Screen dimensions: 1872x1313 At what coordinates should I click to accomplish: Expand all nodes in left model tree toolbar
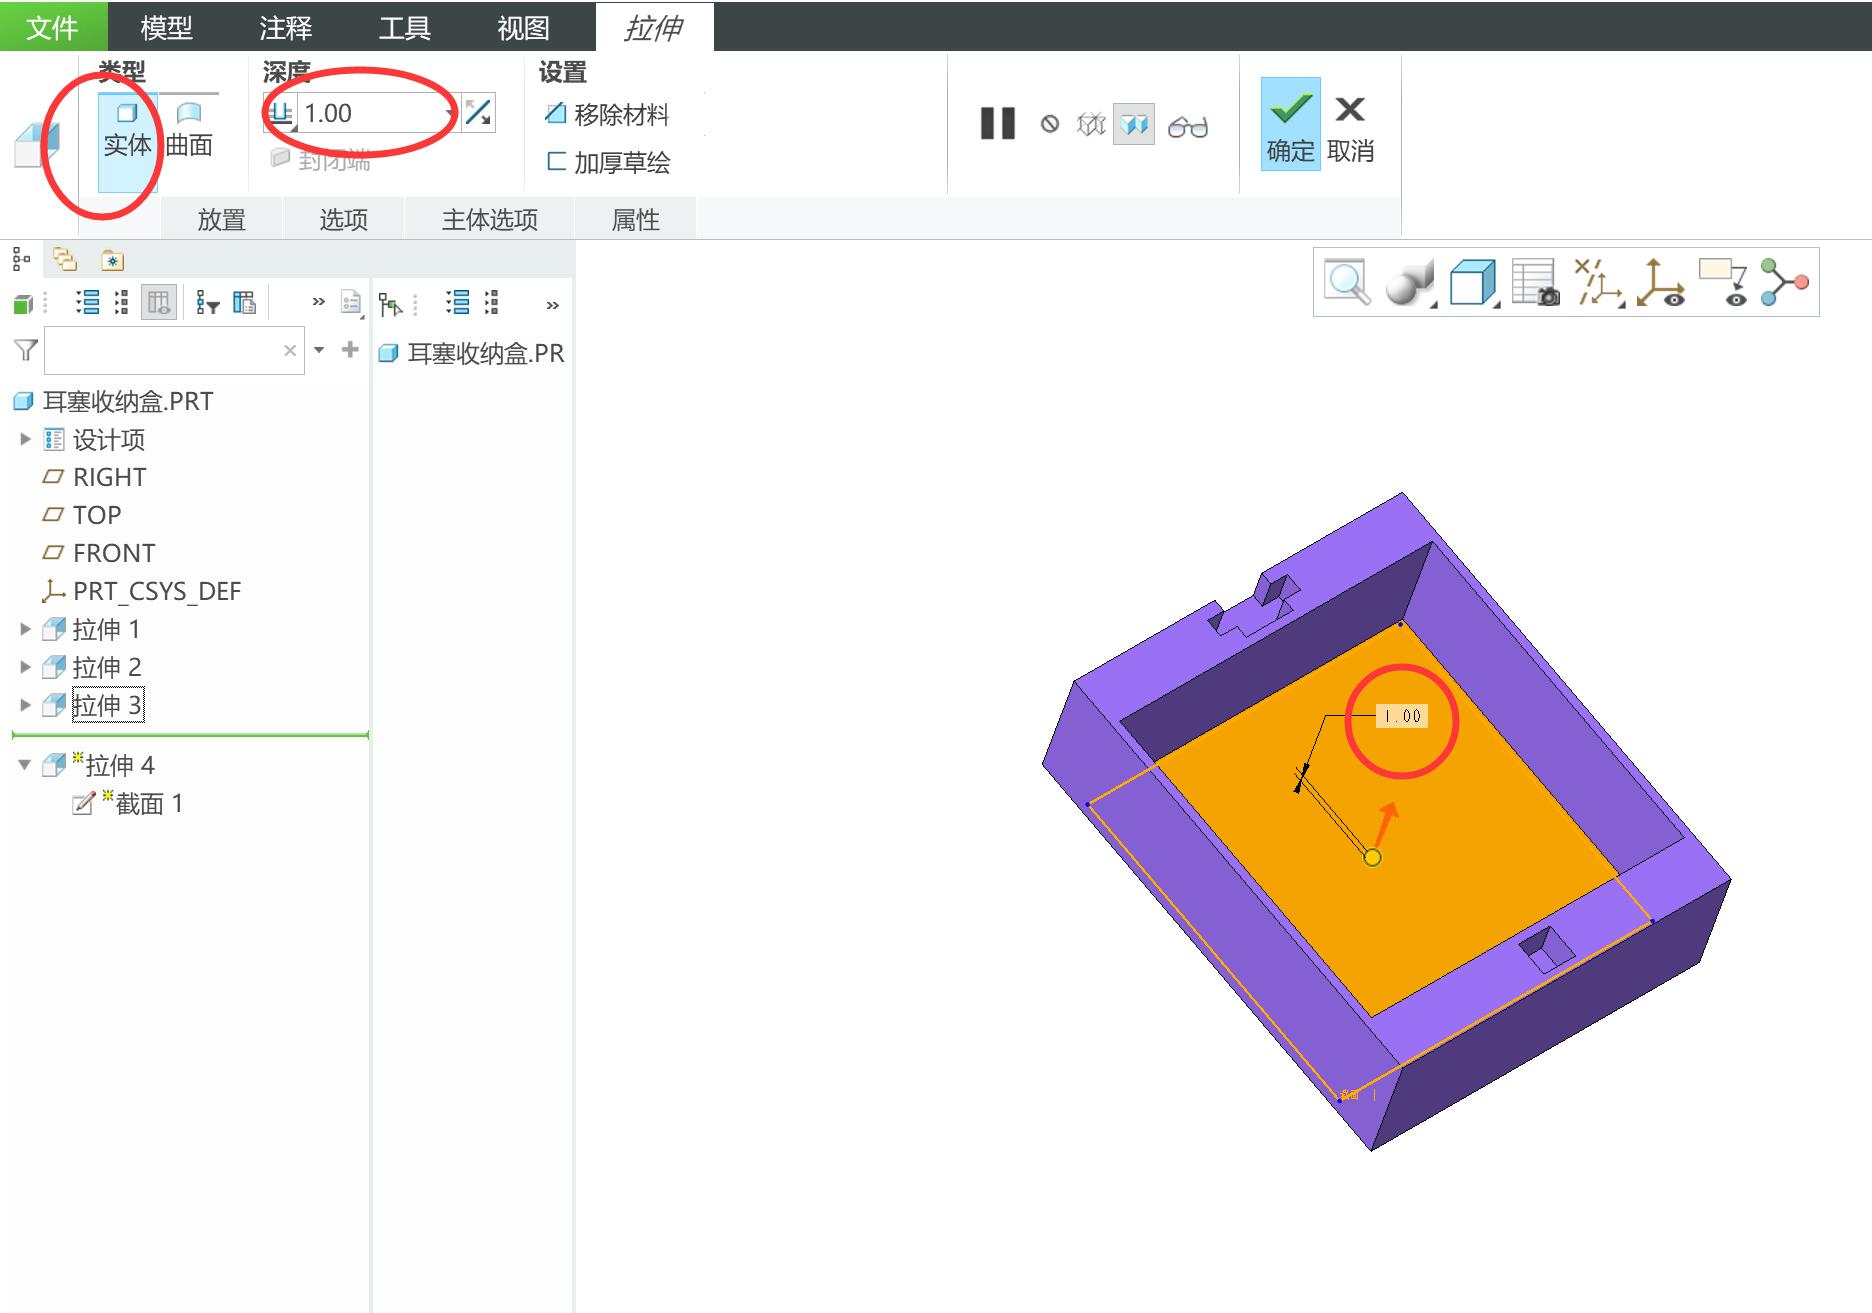[88, 302]
